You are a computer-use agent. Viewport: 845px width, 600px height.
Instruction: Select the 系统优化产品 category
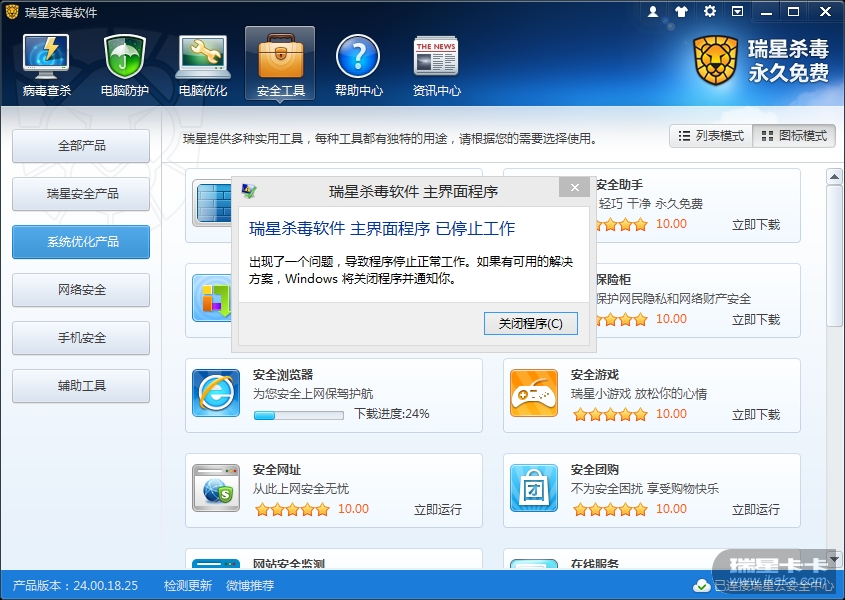pyautogui.click(x=81, y=242)
